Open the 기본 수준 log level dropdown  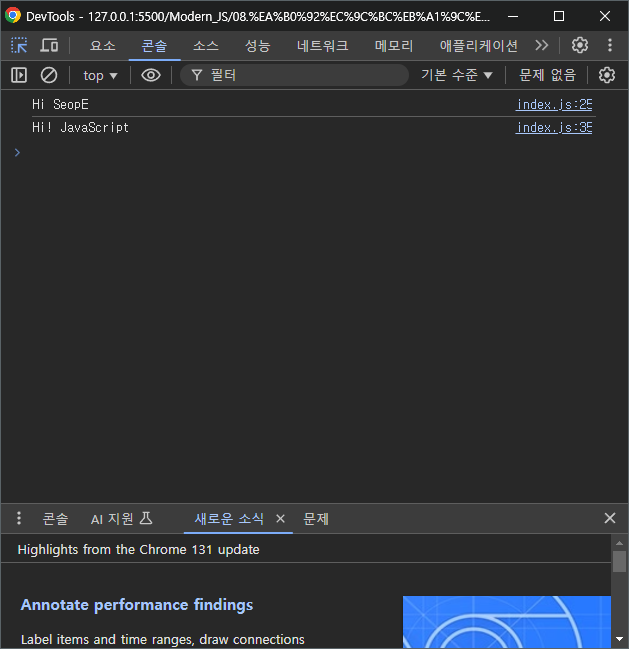pos(456,75)
